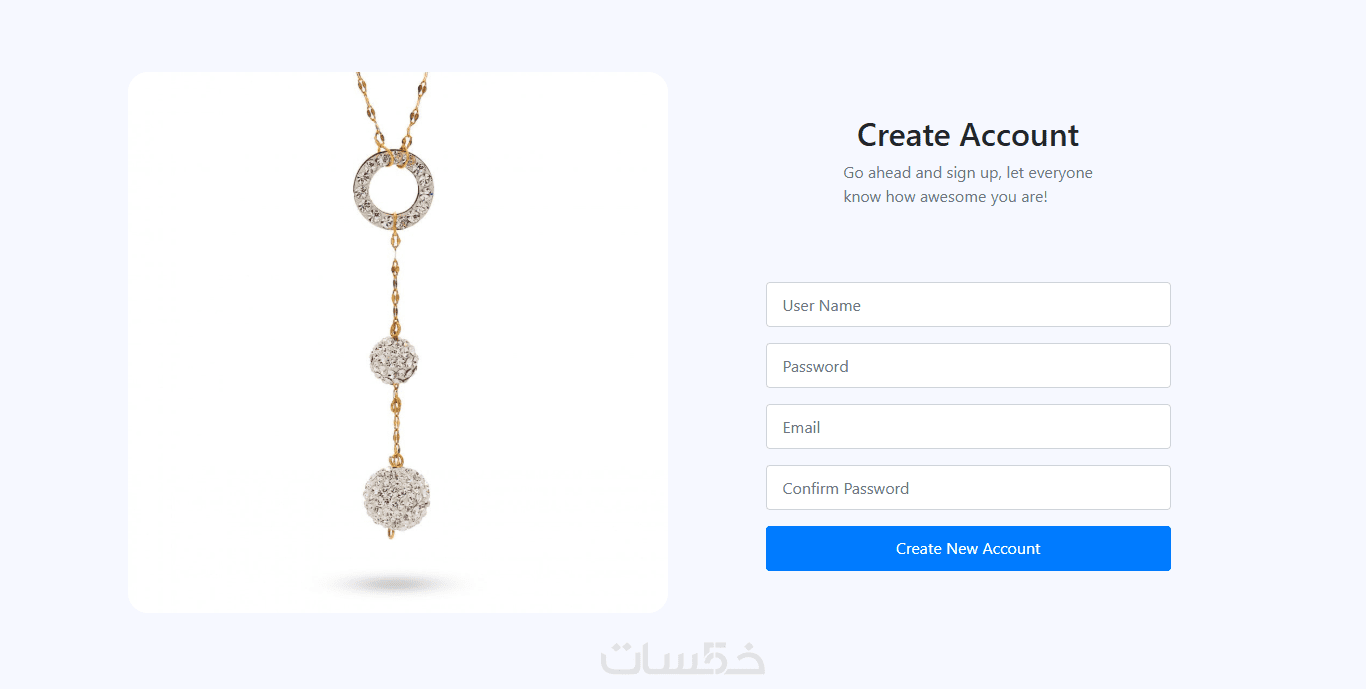The width and height of the screenshot is (1366, 689).
Task: Click the gold chain above the ring
Action: pyautogui.click(x=392, y=110)
